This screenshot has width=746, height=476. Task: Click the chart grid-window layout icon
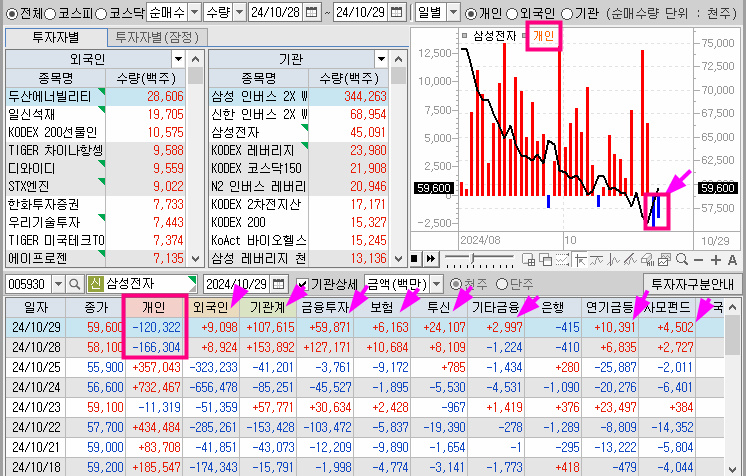pyautogui.click(x=528, y=259)
